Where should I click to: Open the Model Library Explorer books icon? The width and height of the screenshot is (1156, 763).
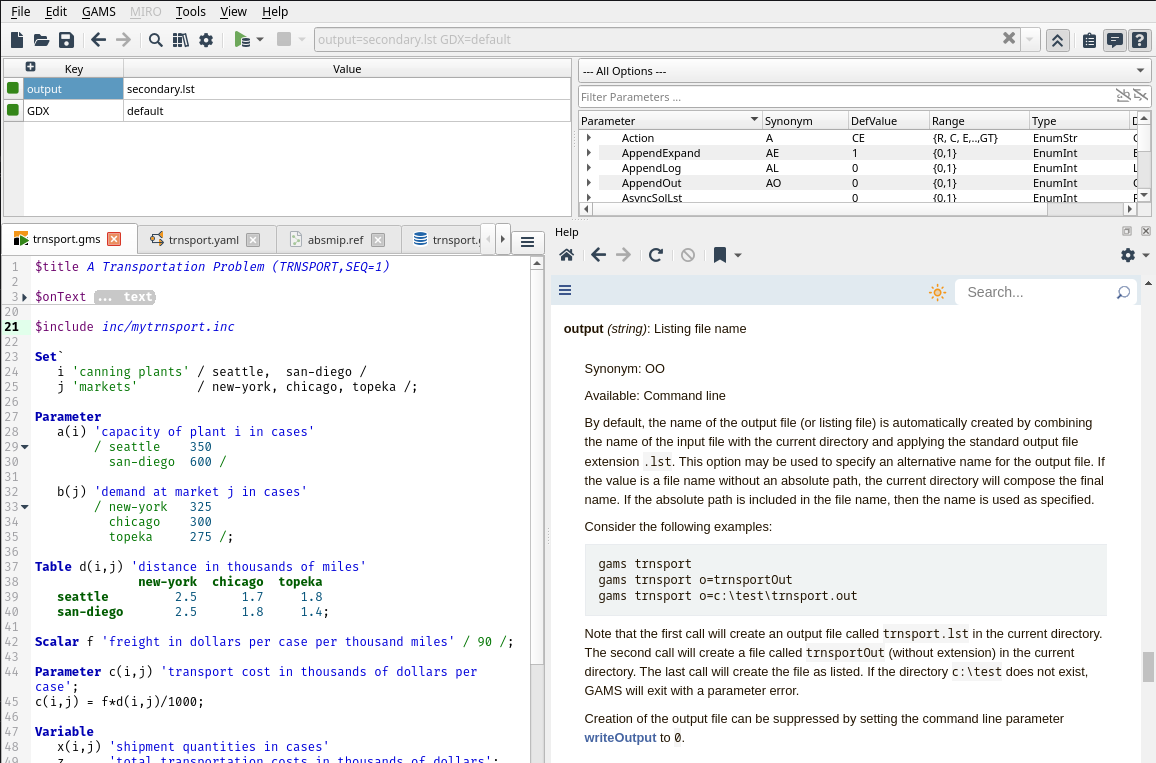point(181,40)
